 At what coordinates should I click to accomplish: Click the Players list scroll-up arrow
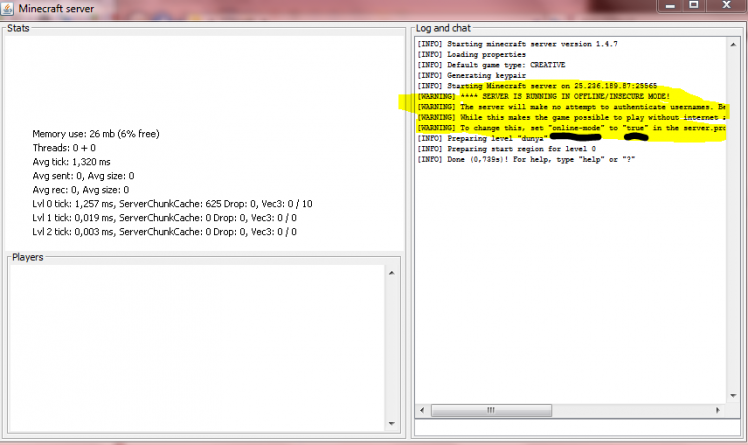[x=392, y=273]
